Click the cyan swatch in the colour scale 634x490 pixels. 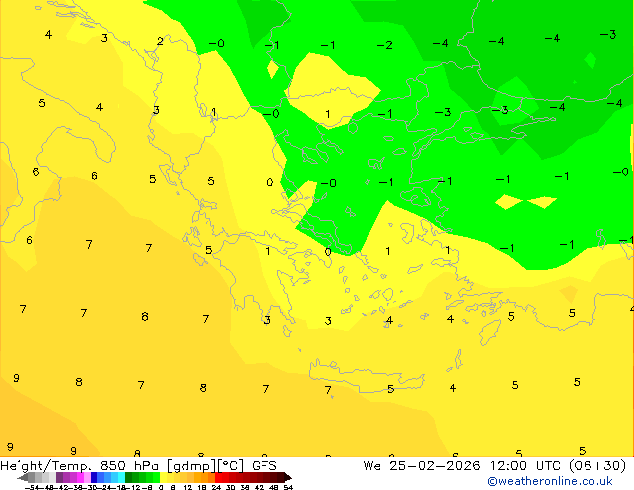122,477
